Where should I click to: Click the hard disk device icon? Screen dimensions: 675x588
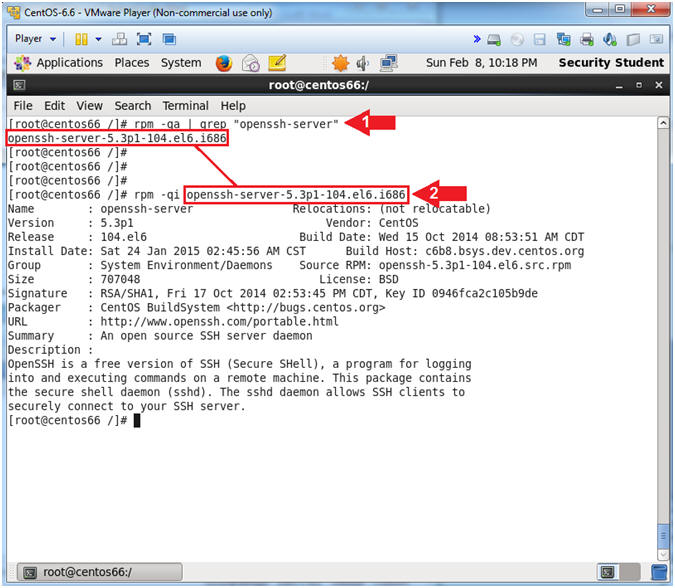494,40
